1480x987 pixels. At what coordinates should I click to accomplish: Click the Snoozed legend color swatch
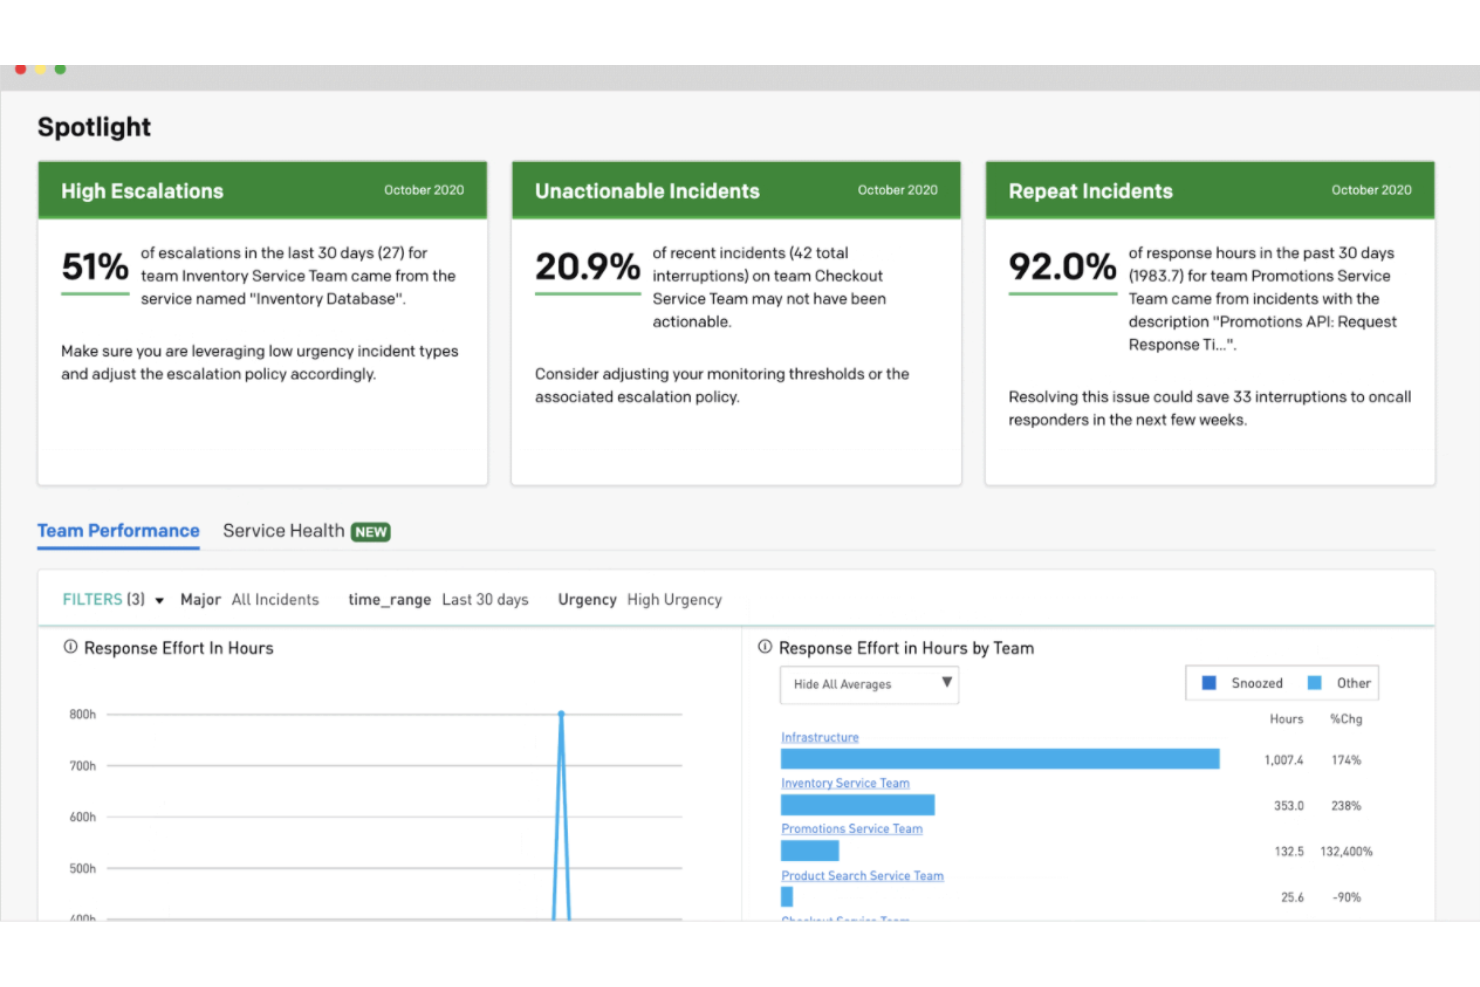point(1207,682)
